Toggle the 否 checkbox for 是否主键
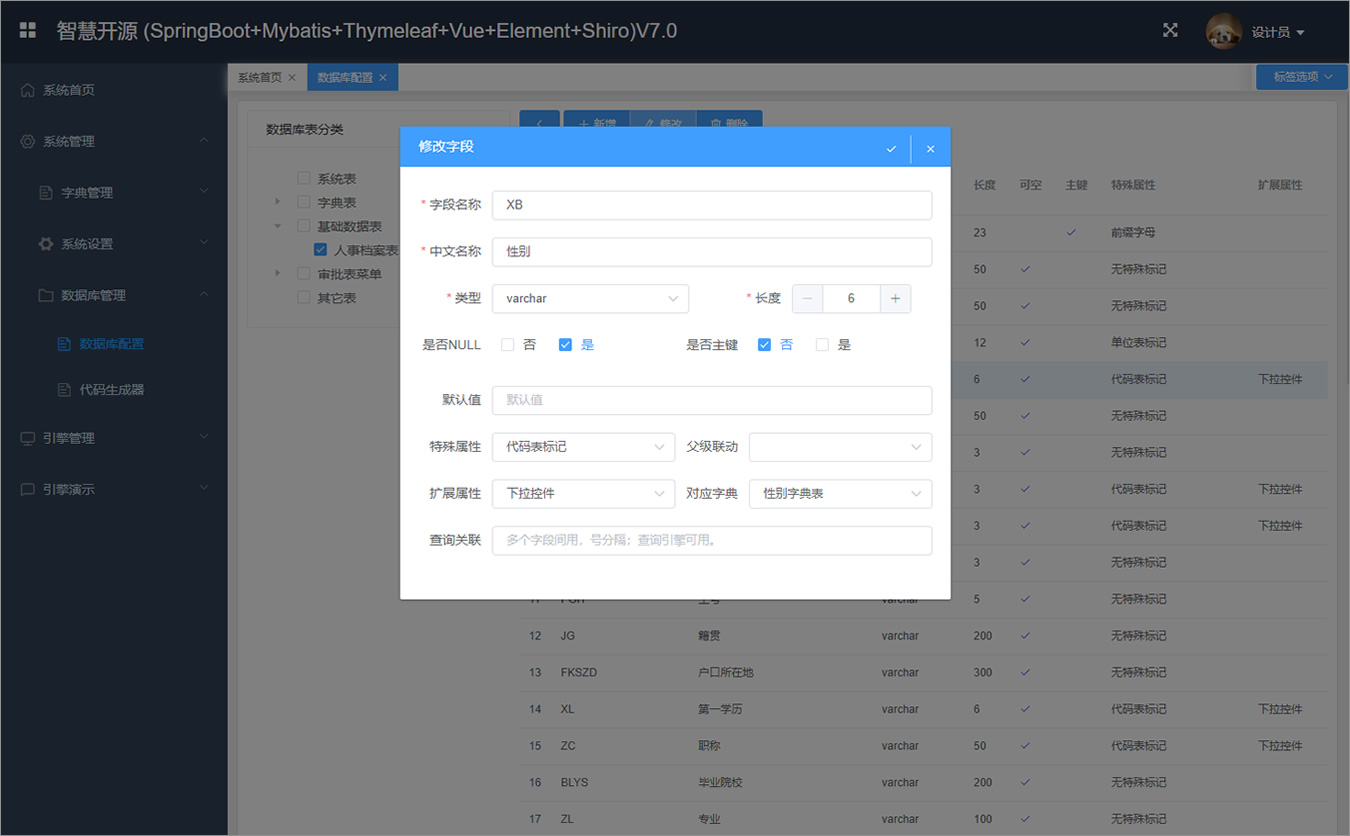 tap(765, 345)
